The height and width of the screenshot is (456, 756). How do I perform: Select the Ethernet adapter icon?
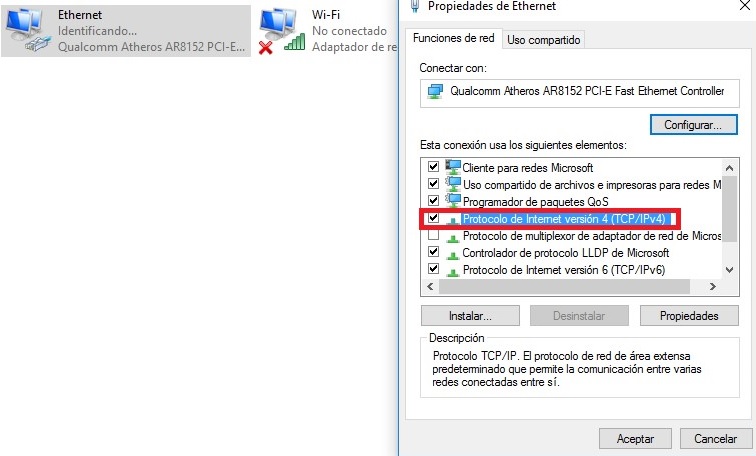tap(27, 30)
